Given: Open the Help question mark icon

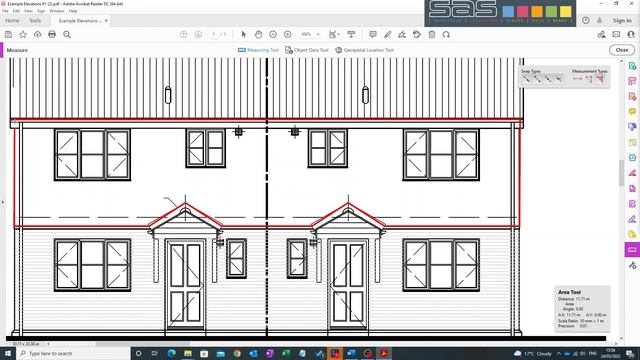Looking at the screenshot, I should [x=586, y=20].
